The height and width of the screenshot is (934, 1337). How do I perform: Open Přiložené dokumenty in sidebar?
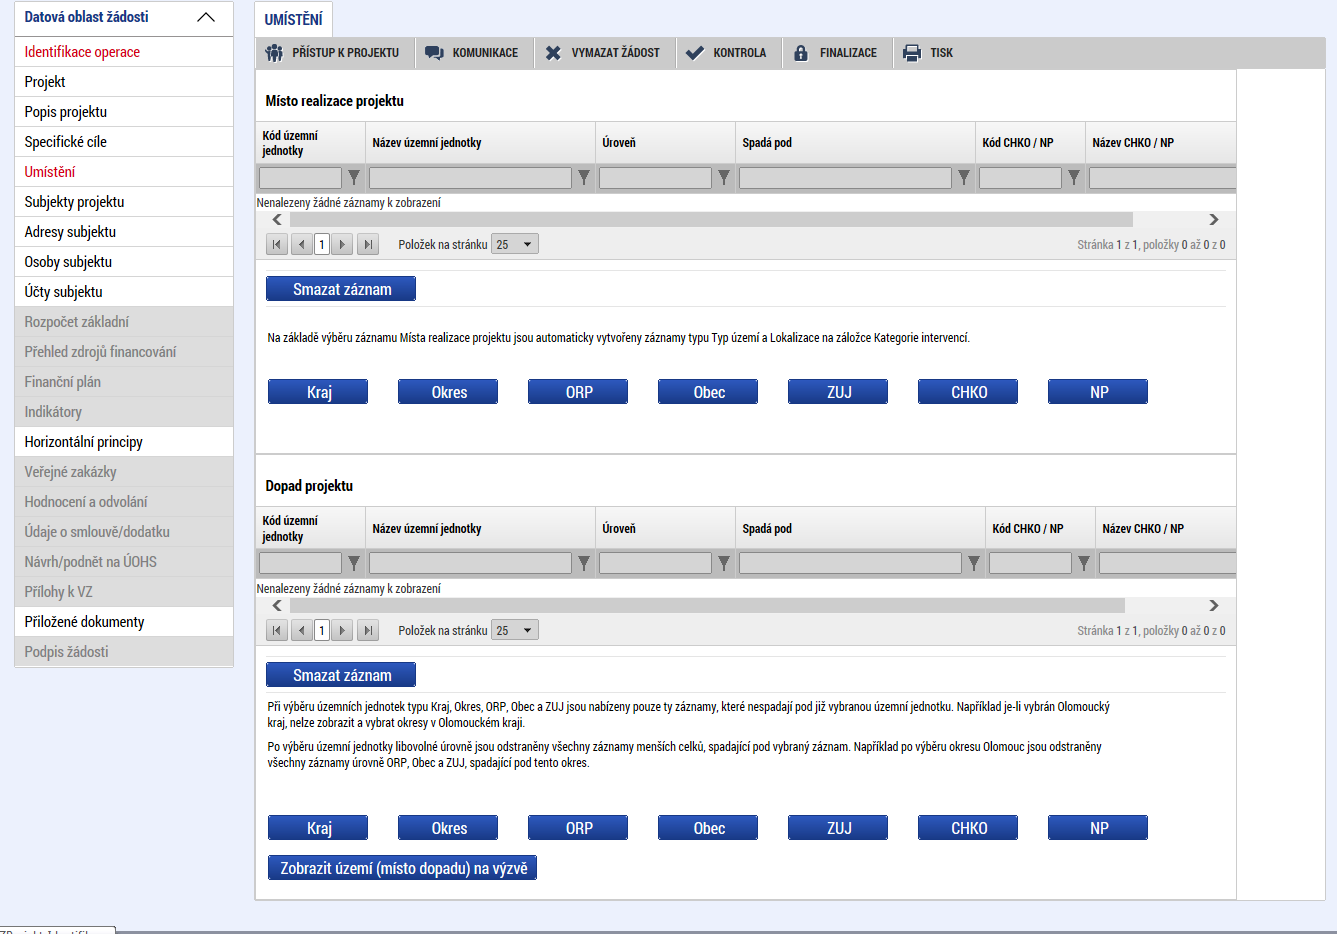[124, 622]
